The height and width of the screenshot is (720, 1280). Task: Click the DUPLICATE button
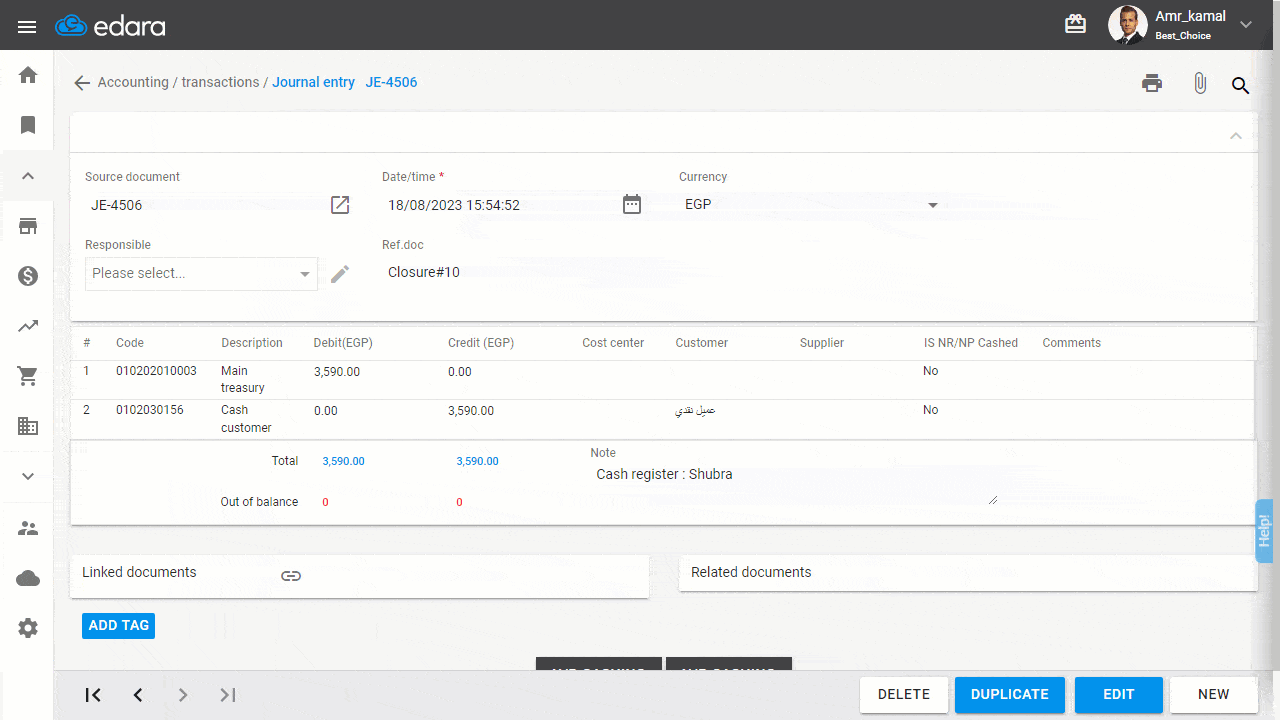(1010, 695)
